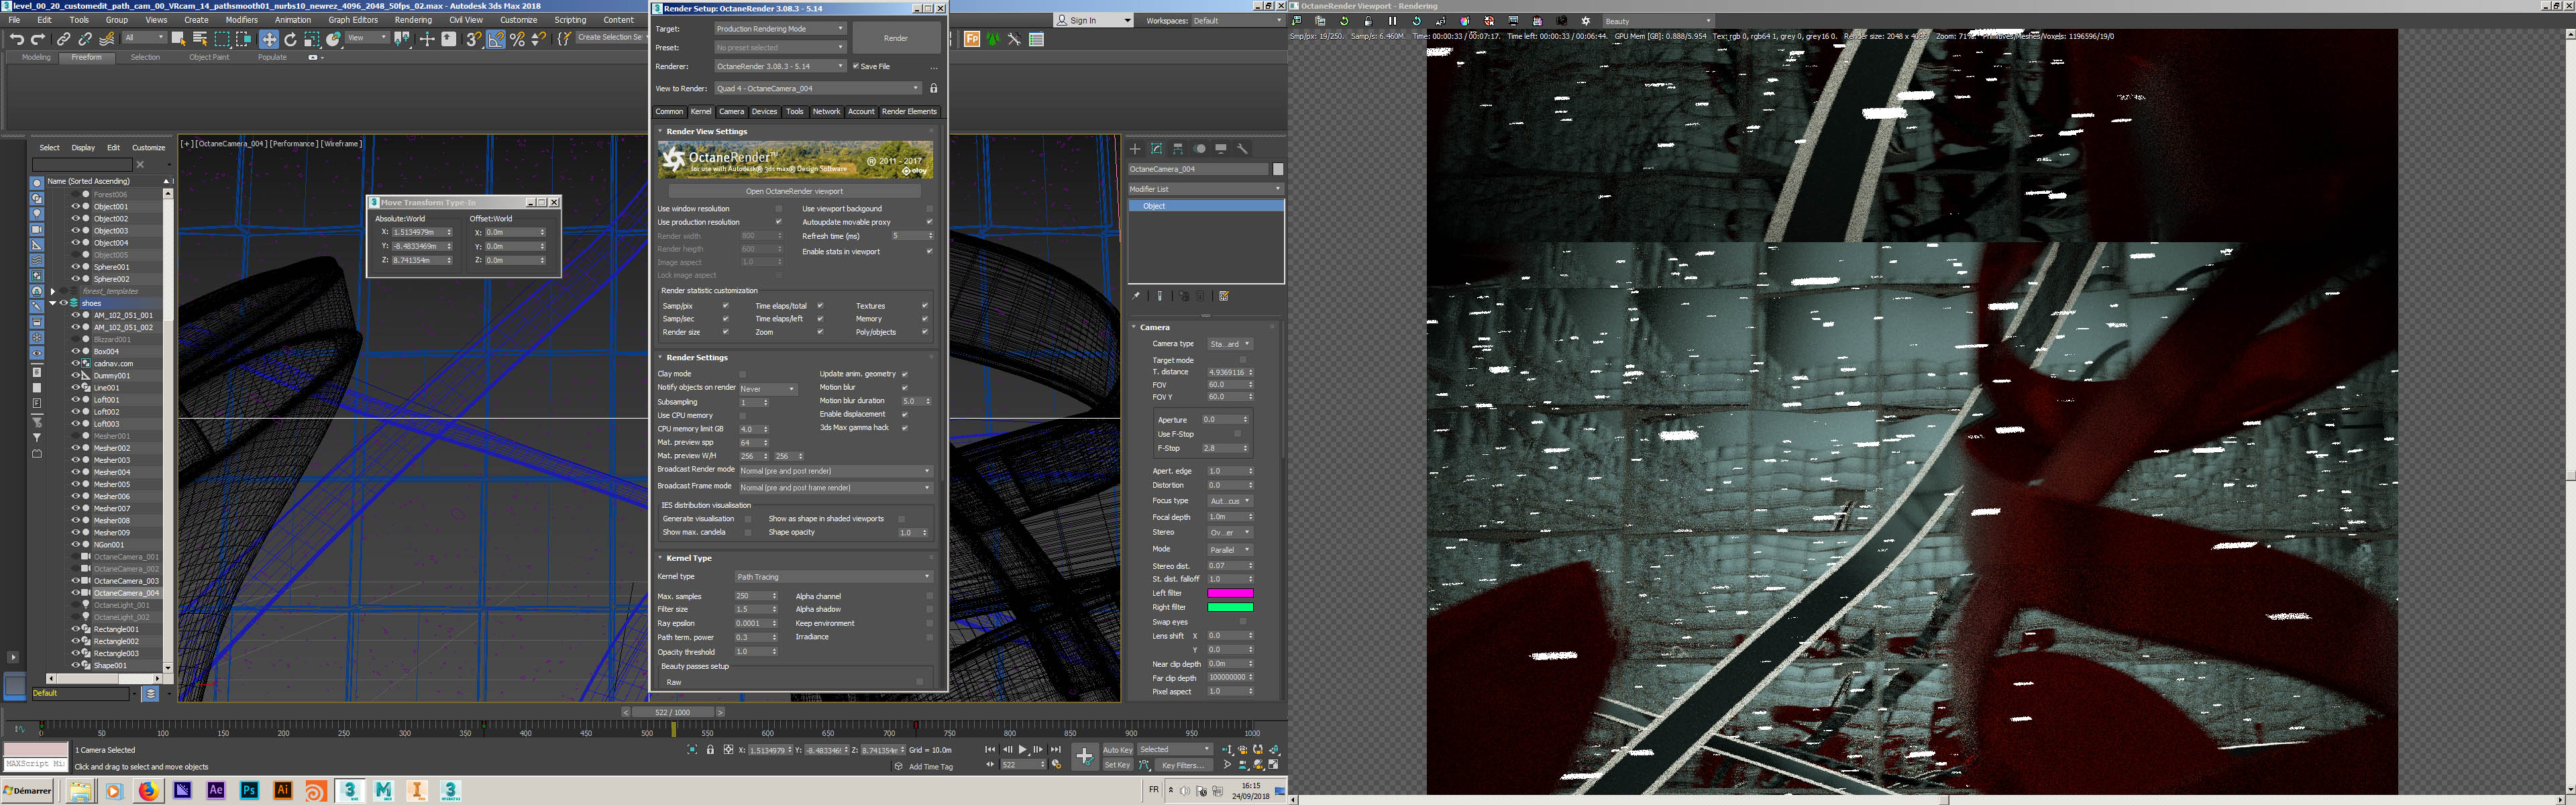Image resolution: width=2576 pixels, height=805 pixels.
Task: Open Time Configuration clock icon
Action: (1056, 765)
